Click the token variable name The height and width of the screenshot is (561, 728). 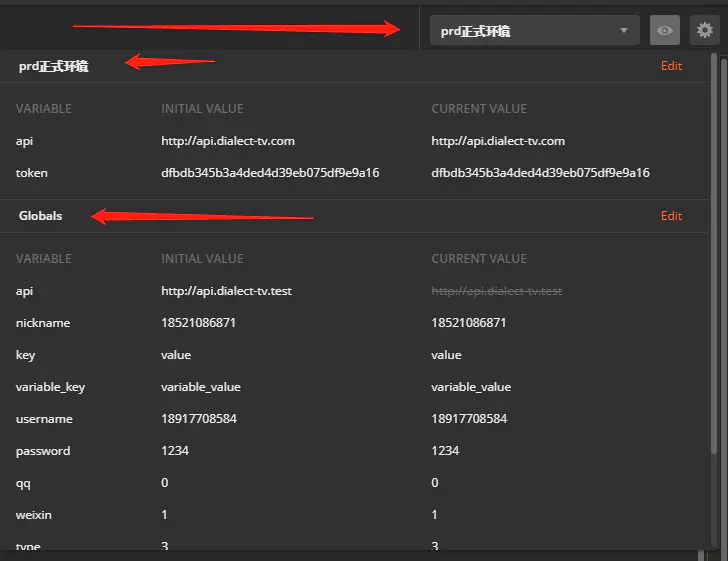point(32,173)
